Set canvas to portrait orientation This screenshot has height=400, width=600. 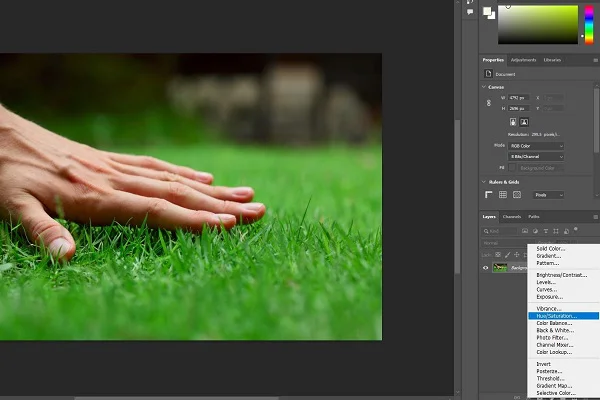tap(513, 122)
